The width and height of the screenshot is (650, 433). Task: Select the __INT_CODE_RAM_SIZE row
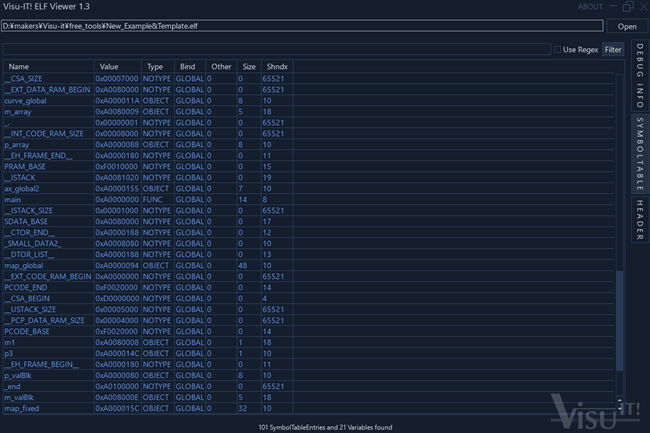point(308,133)
